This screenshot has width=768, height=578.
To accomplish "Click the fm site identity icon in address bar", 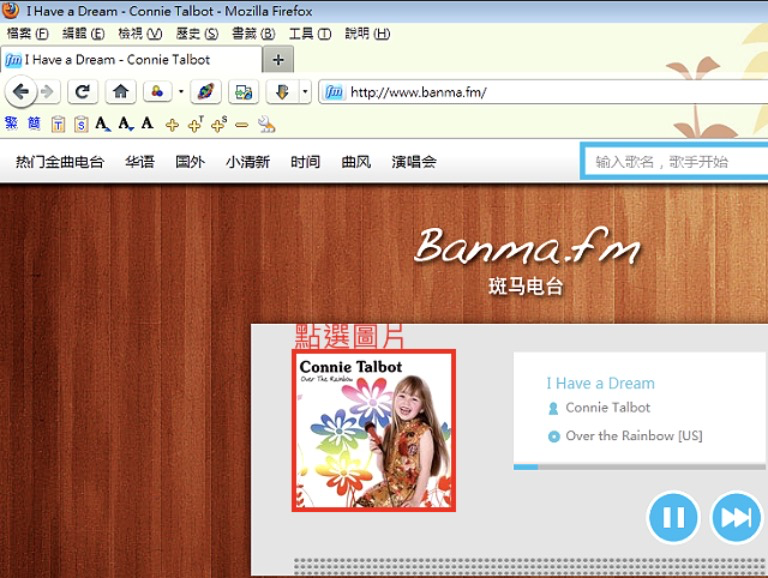I will [x=334, y=92].
